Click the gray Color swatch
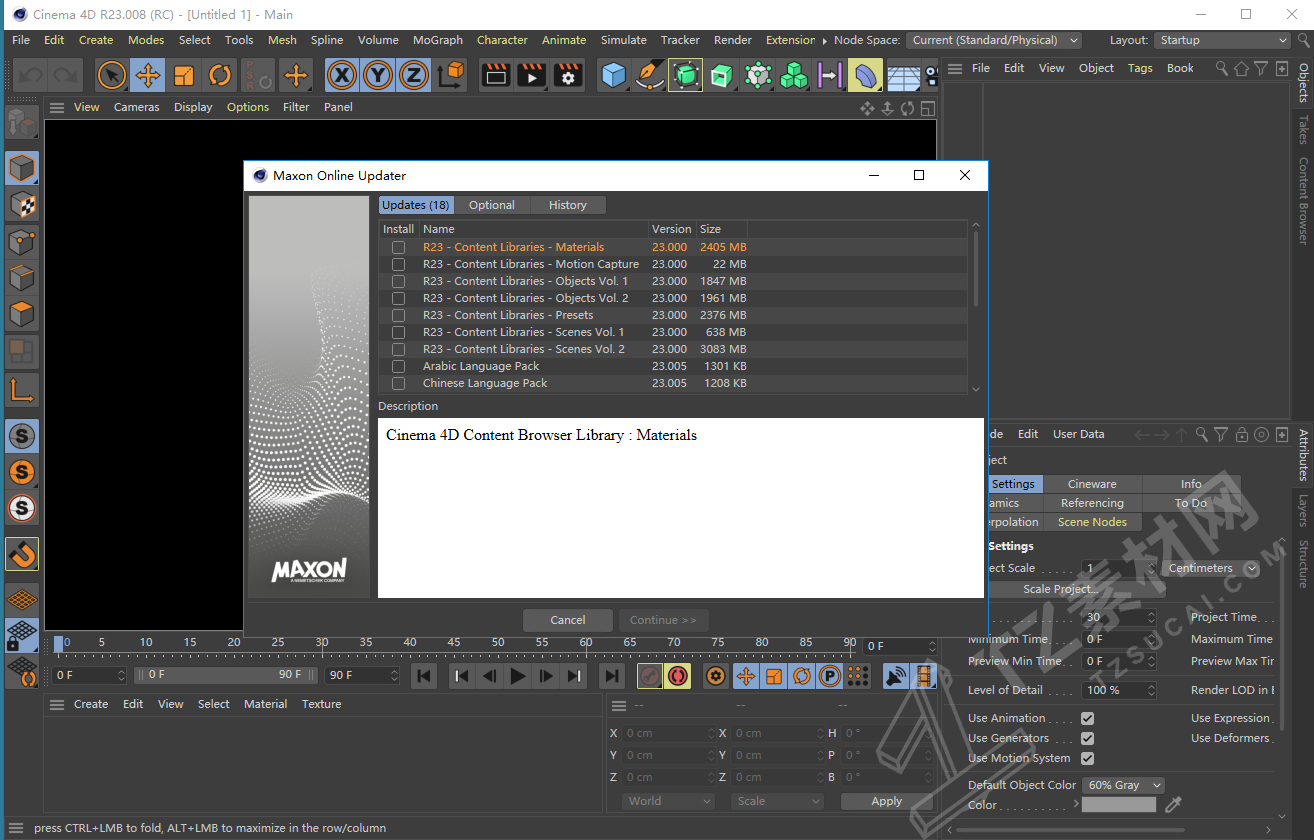1314x840 pixels. tap(1119, 804)
